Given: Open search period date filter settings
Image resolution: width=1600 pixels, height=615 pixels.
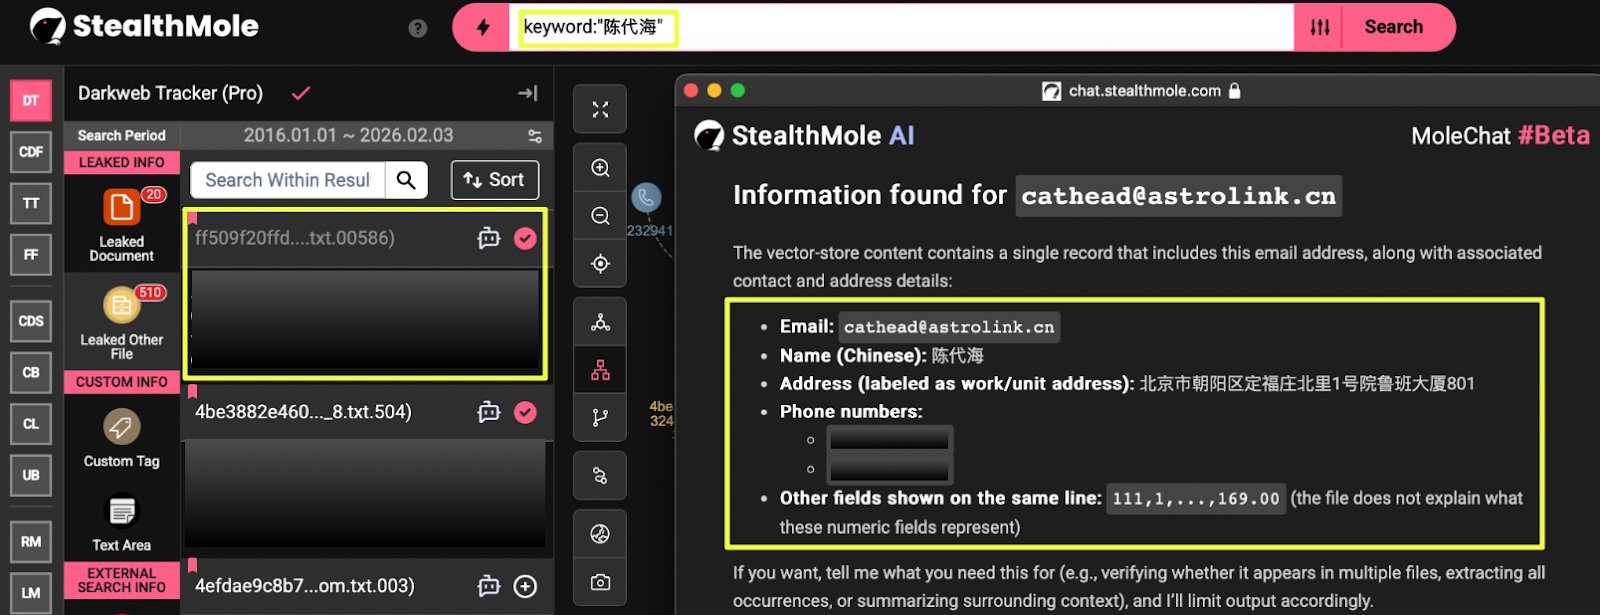Looking at the screenshot, I should pyautogui.click(x=535, y=136).
